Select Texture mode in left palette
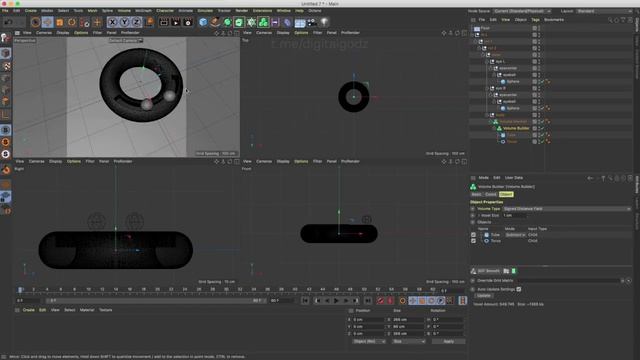 [x=5, y=66]
